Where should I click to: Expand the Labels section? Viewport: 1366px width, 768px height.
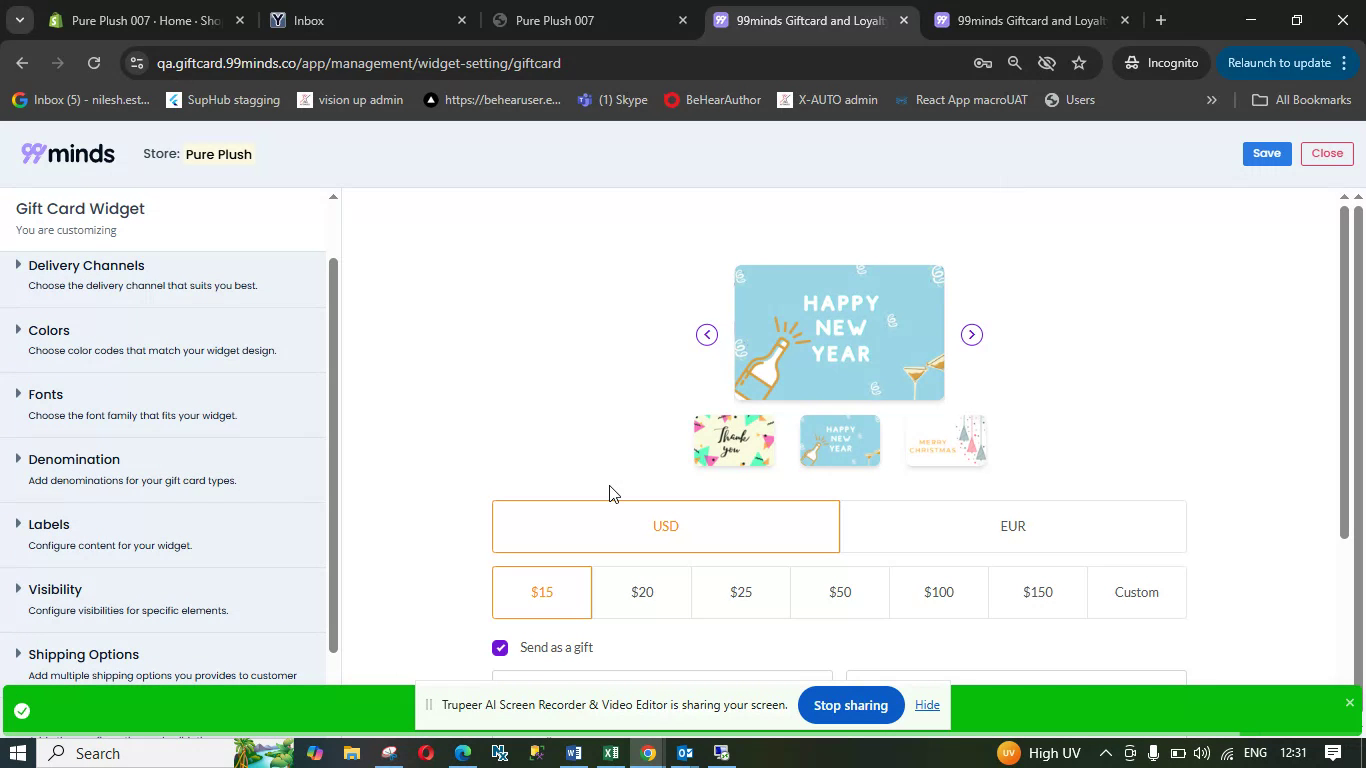pyautogui.click(x=163, y=534)
